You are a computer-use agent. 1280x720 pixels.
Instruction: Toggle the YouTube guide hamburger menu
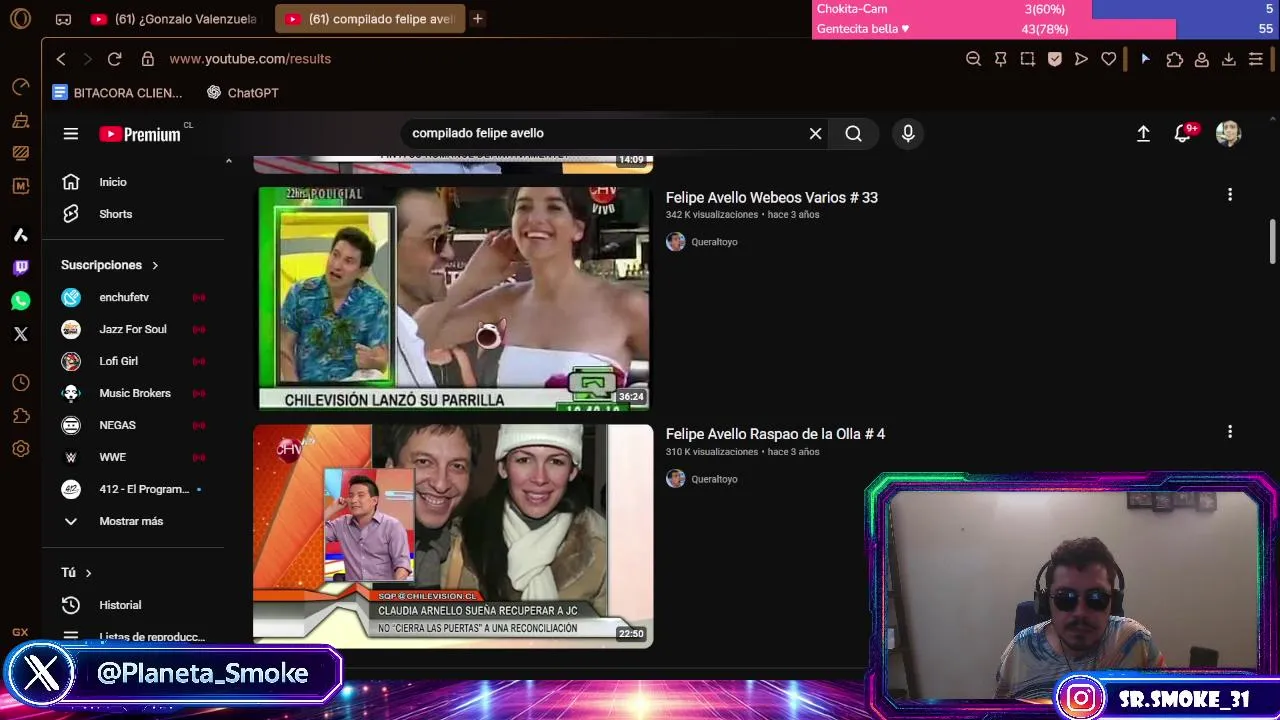coord(71,133)
